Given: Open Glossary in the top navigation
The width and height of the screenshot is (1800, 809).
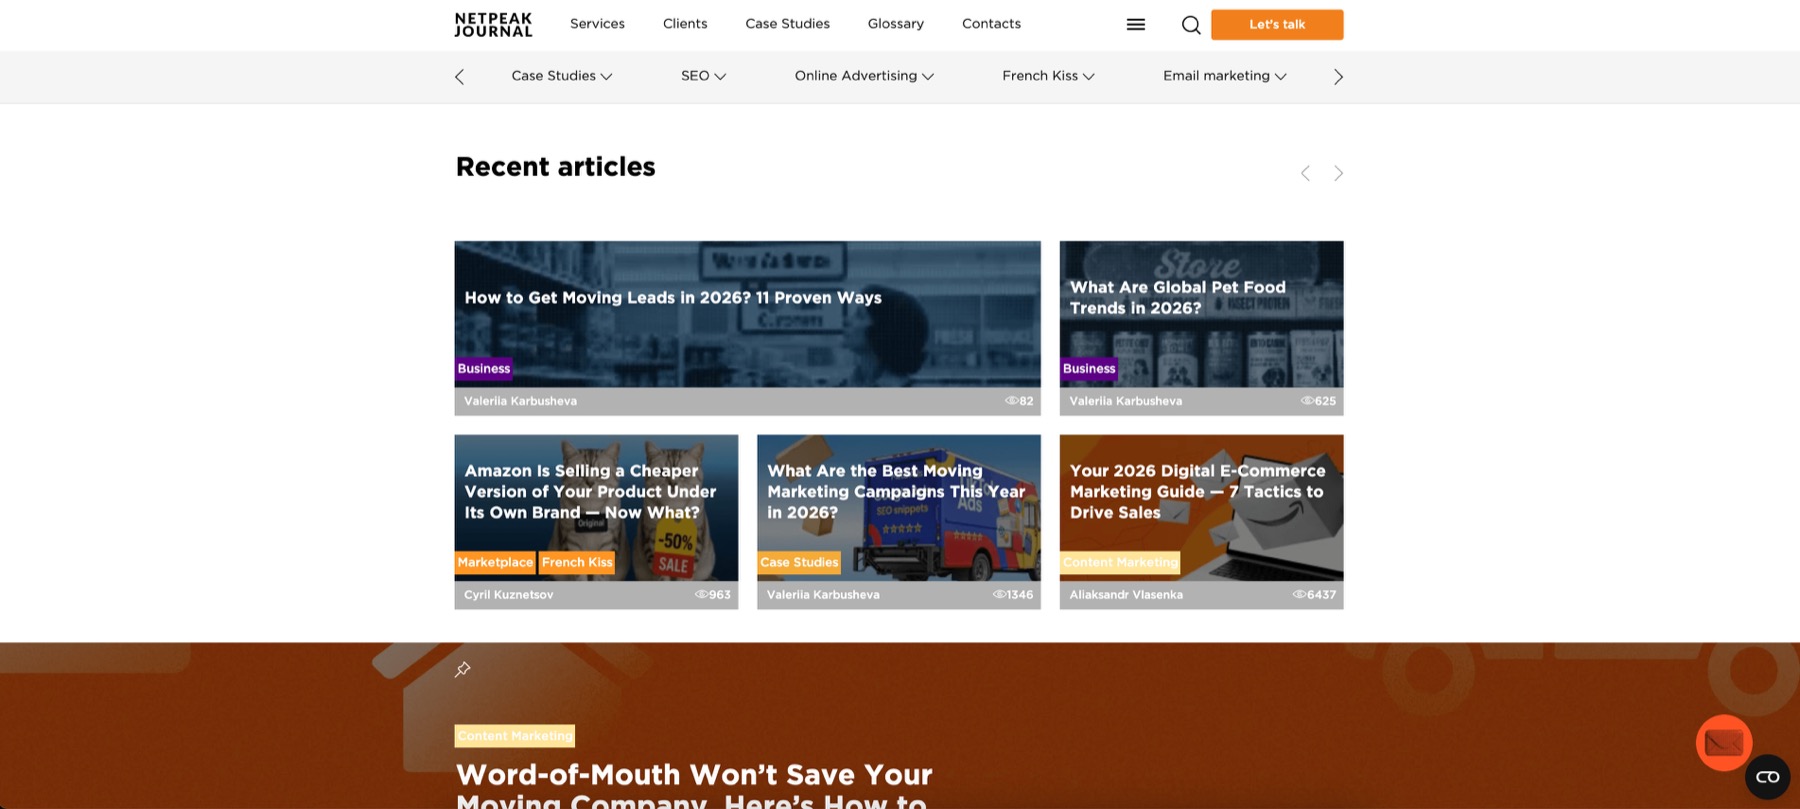Looking at the screenshot, I should coord(896,24).
